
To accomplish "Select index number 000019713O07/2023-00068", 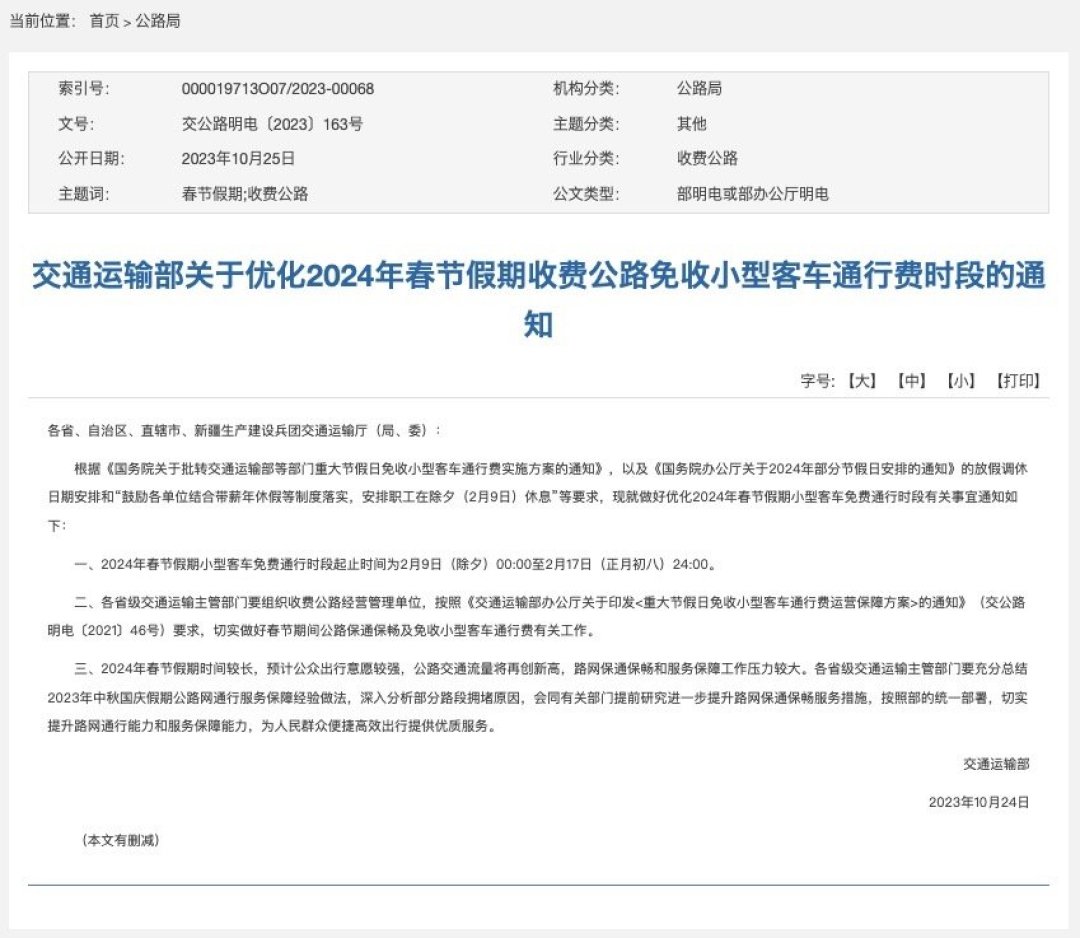I will pyautogui.click(x=278, y=89).
